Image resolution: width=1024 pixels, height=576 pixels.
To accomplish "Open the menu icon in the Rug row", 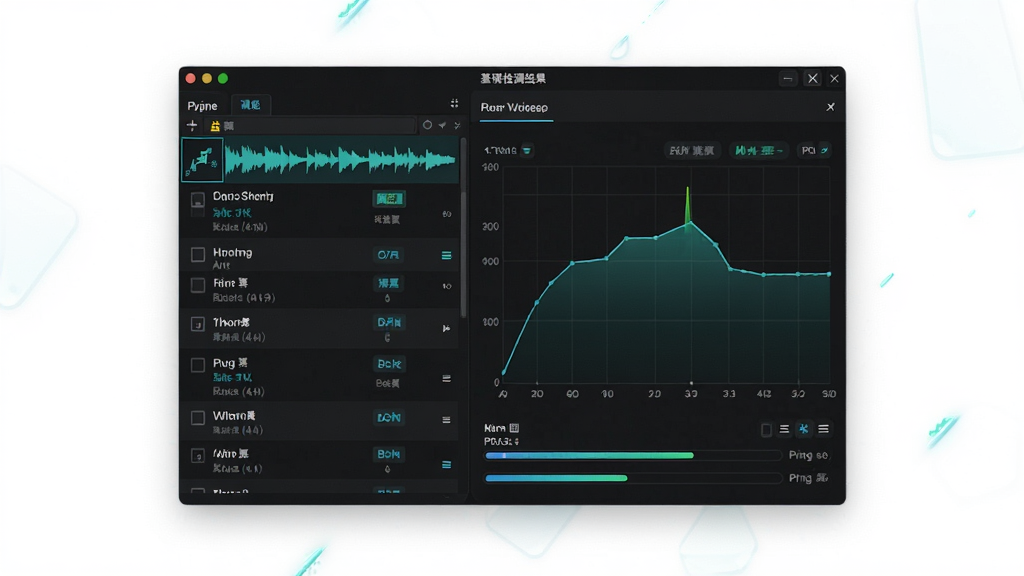I will click(447, 378).
